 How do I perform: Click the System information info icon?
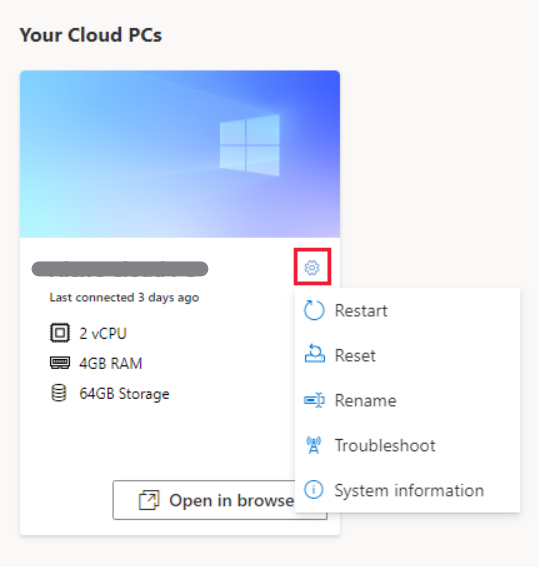click(x=313, y=490)
